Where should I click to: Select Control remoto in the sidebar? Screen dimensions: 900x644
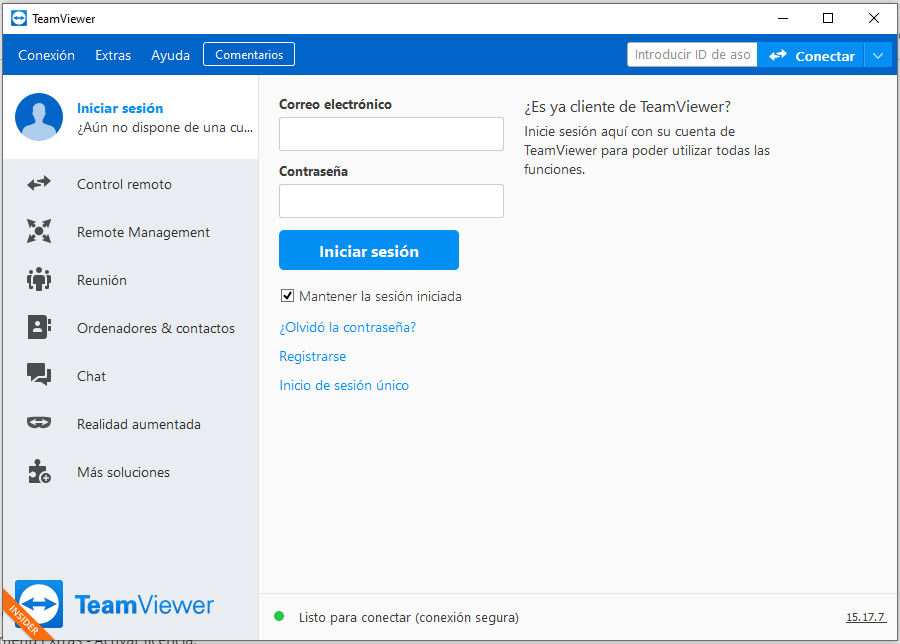(131, 184)
